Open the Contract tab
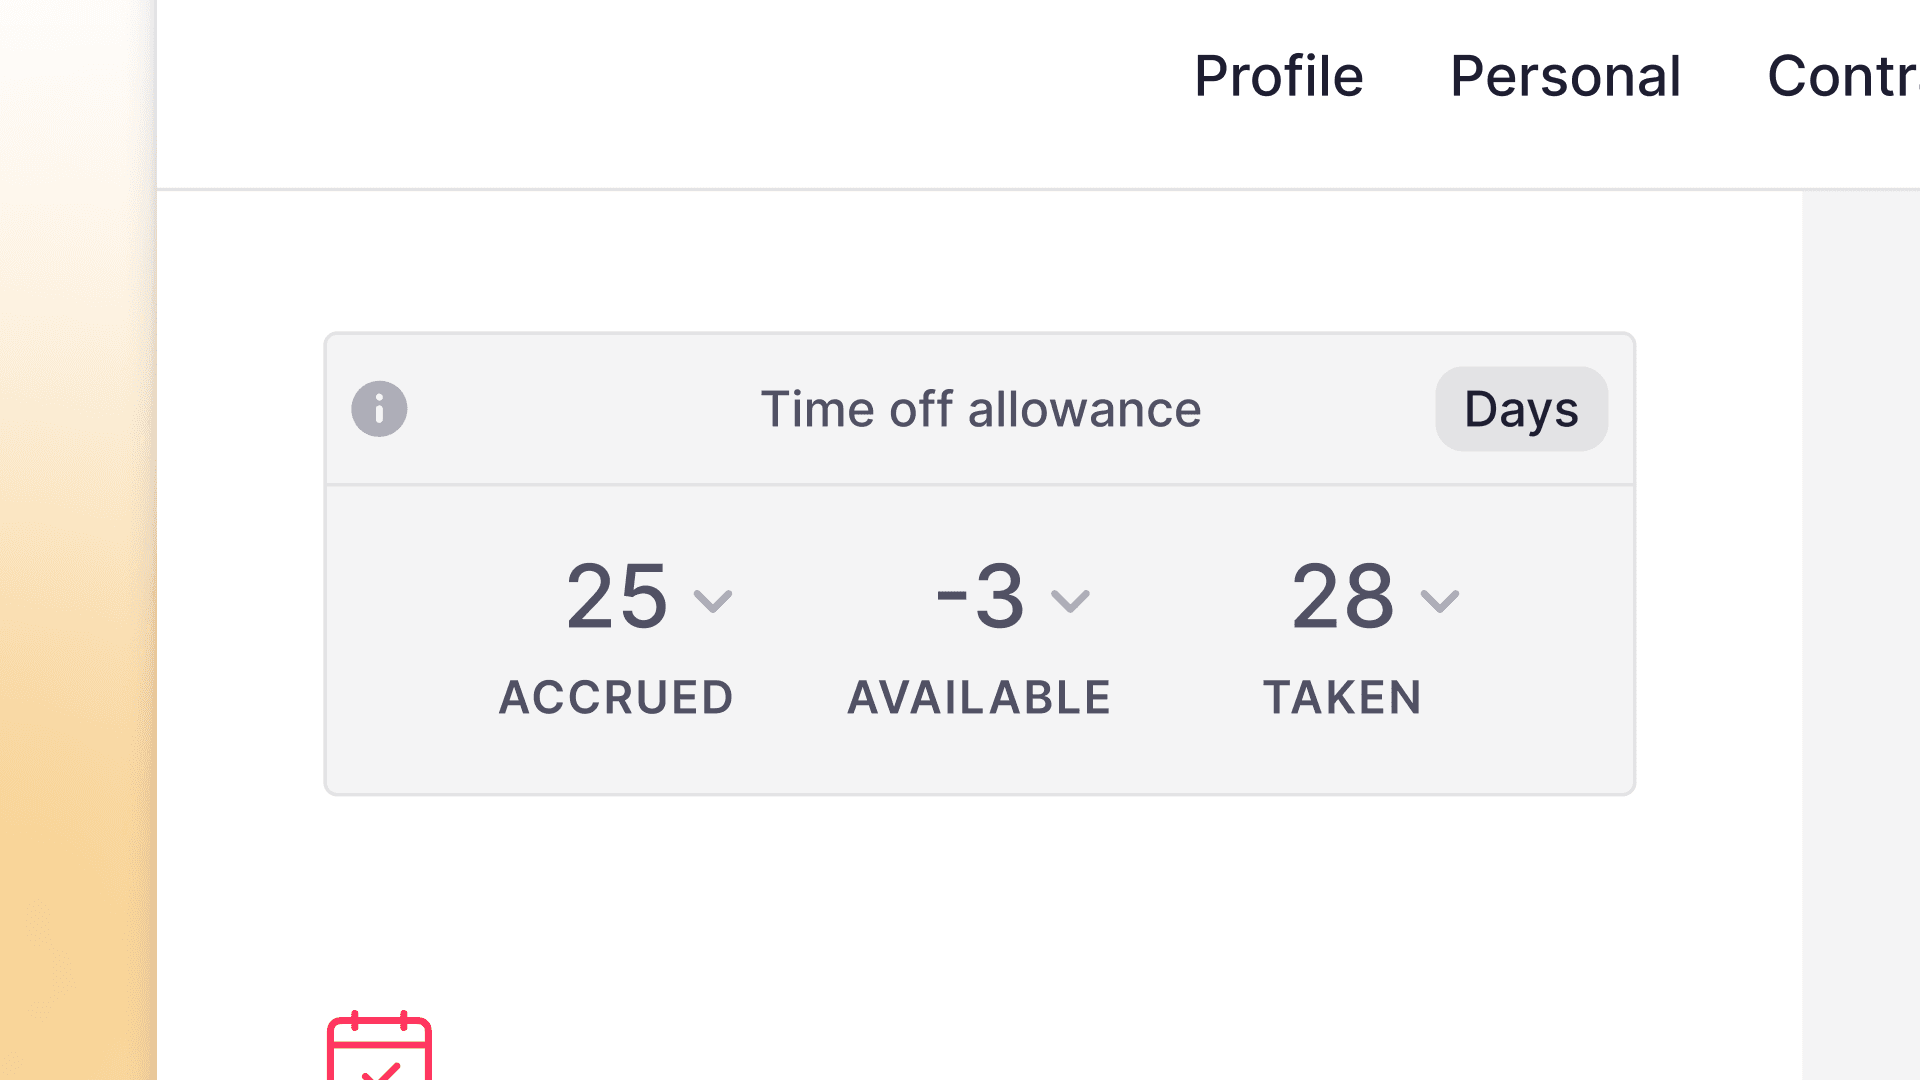Screen dimensions: 1920x1080 tap(1852, 76)
